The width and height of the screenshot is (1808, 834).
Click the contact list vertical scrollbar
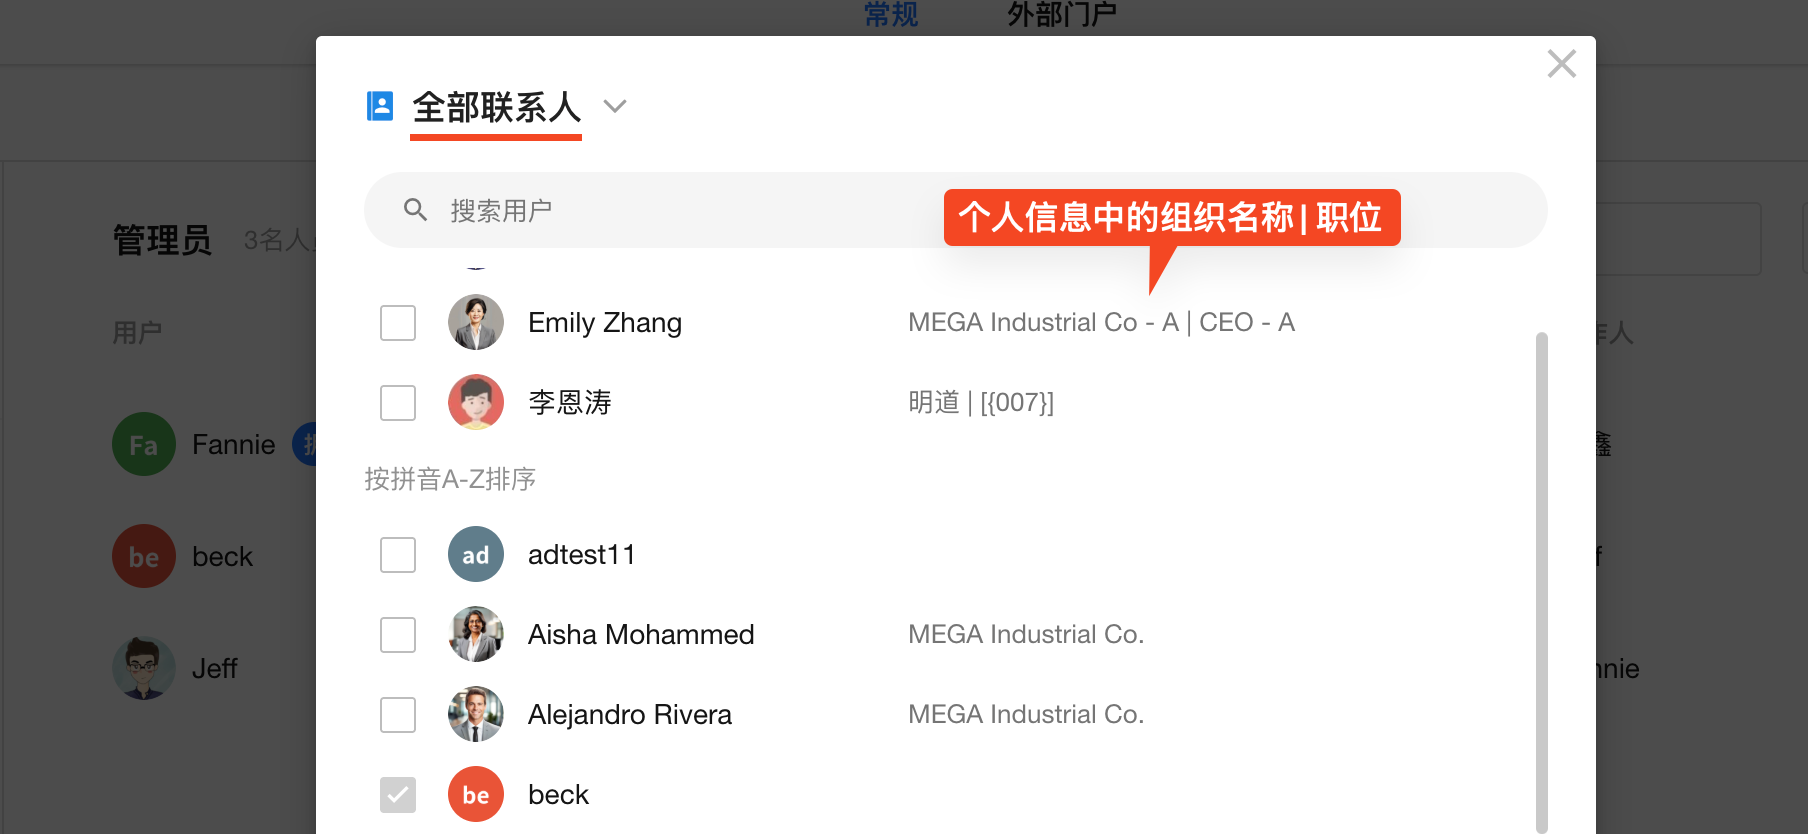click(x=1541, y=580)
